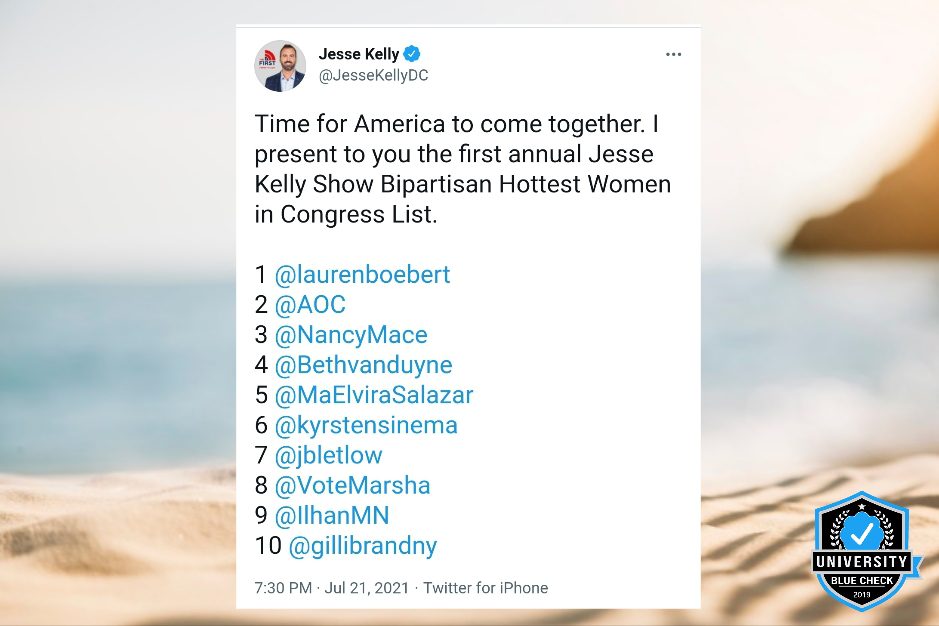Image resolution: width=939 pixels, height=626 pixels.
Task: Open the @kyrstensinema mention
Action: pos(366,425)
